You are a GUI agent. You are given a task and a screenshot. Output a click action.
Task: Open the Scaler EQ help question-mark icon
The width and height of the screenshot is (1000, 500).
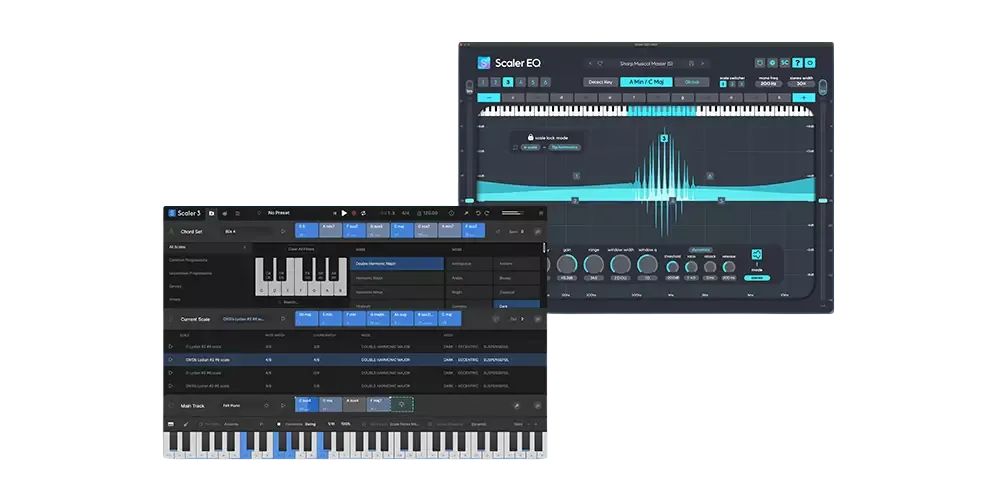point(797,63)
